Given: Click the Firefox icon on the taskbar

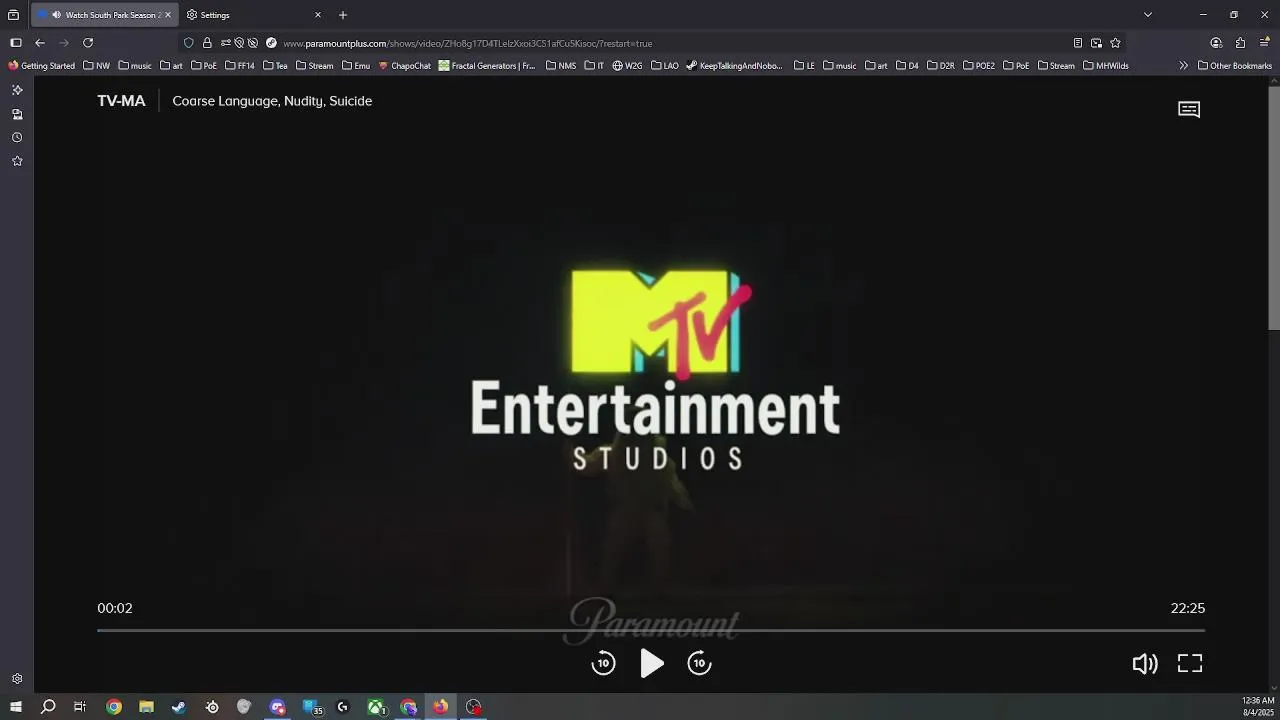Looking at the screenshot, I should click(x=441, y=707).
